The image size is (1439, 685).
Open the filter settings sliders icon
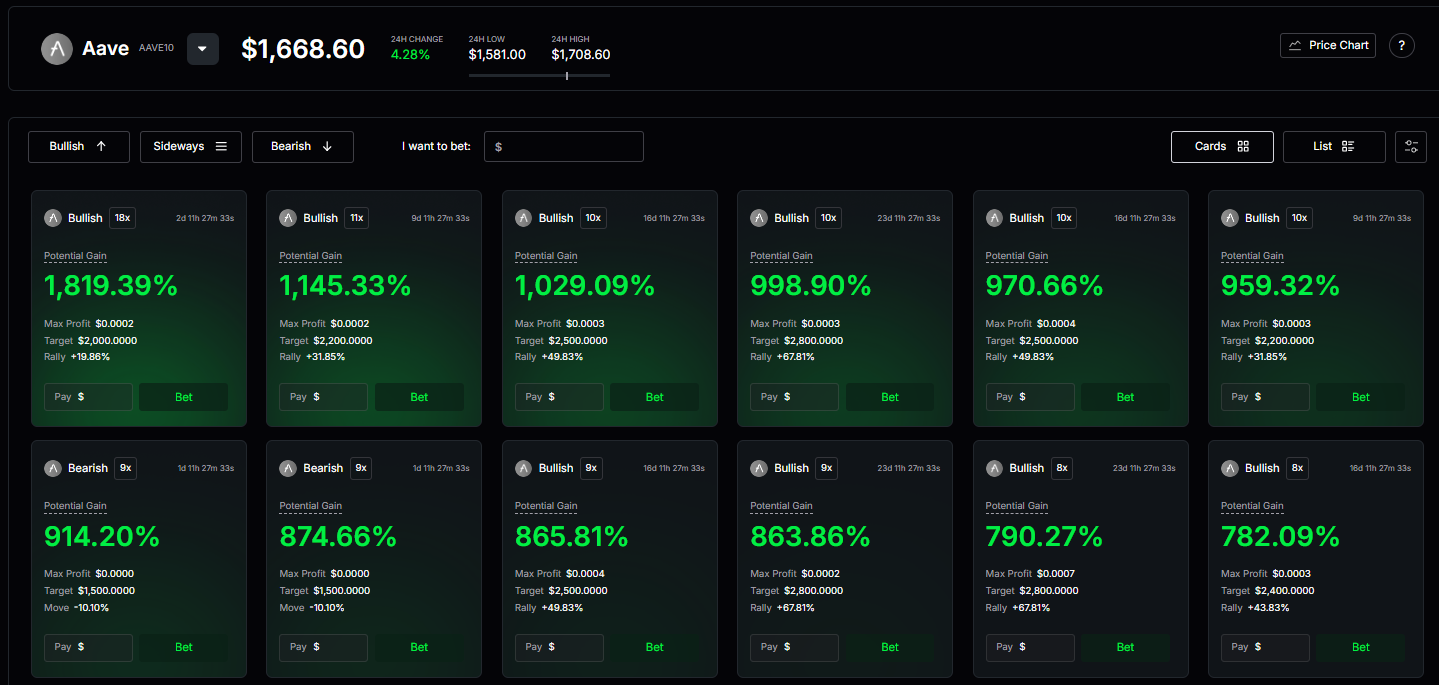(1411, 146)
